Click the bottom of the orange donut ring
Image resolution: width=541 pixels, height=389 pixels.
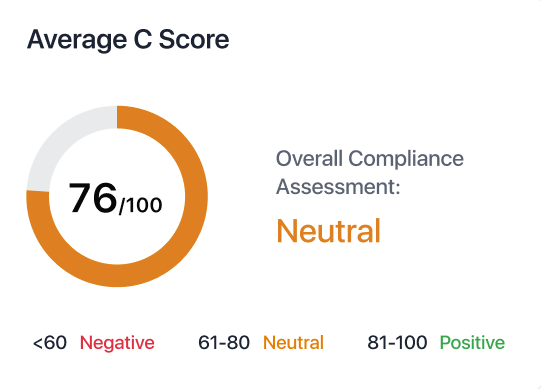click(117, 275)
